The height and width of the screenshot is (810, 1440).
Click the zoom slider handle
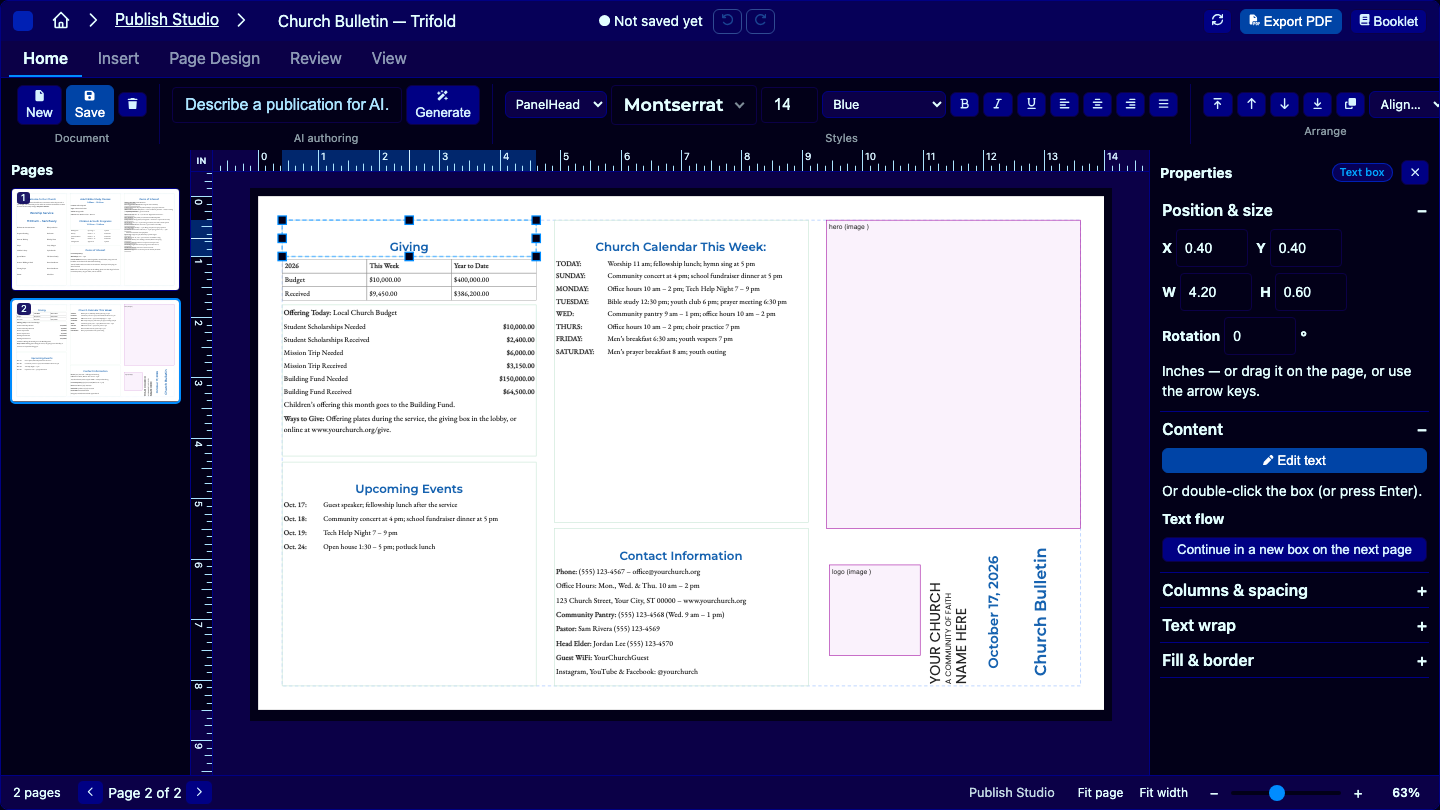tap(1277, 793)
